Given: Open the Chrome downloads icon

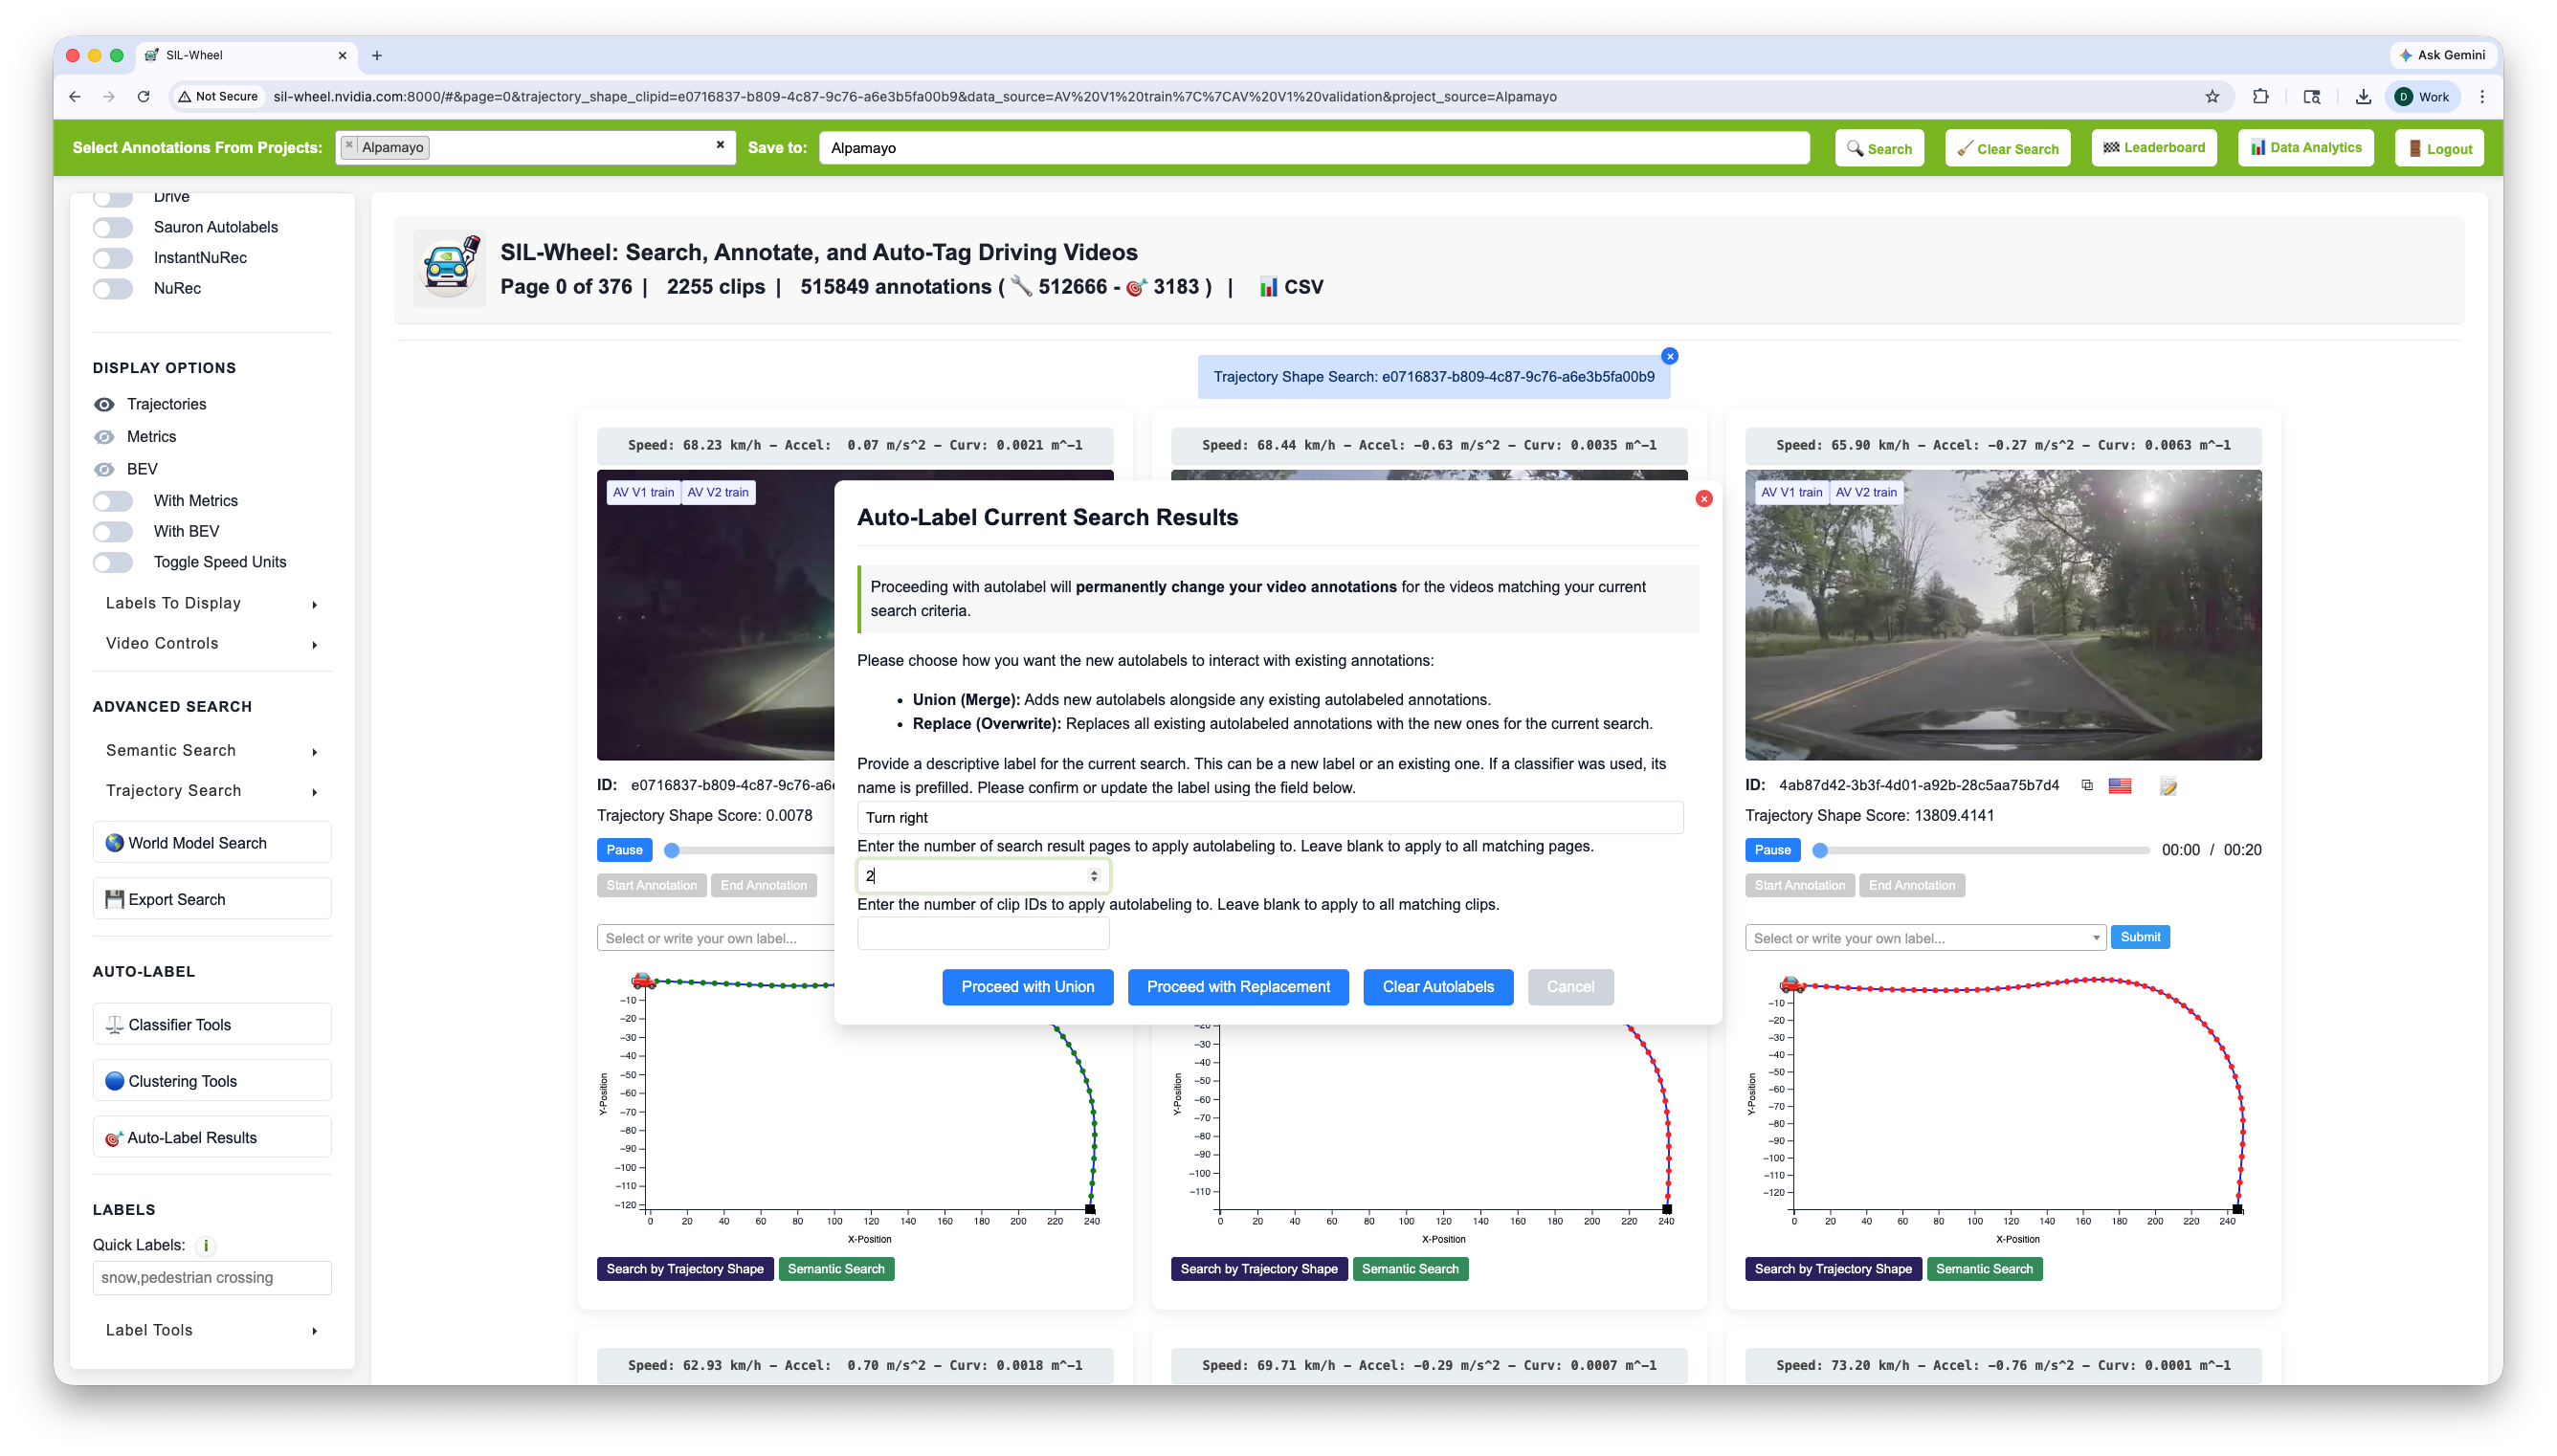Looking at the screenshot, I should tap(2363, 97).
